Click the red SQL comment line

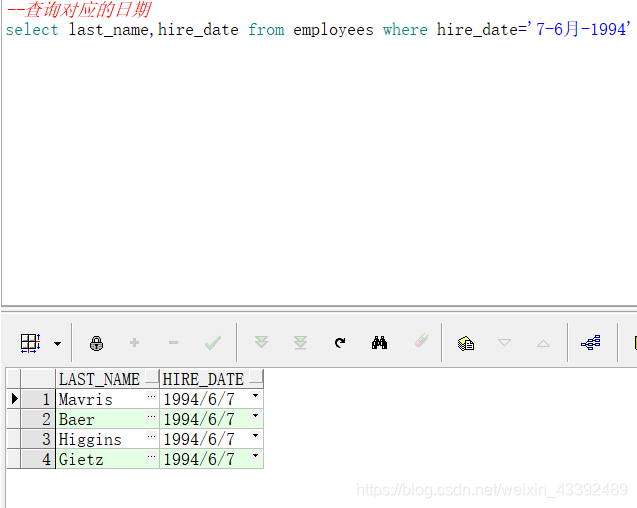(x=79, y=9)
